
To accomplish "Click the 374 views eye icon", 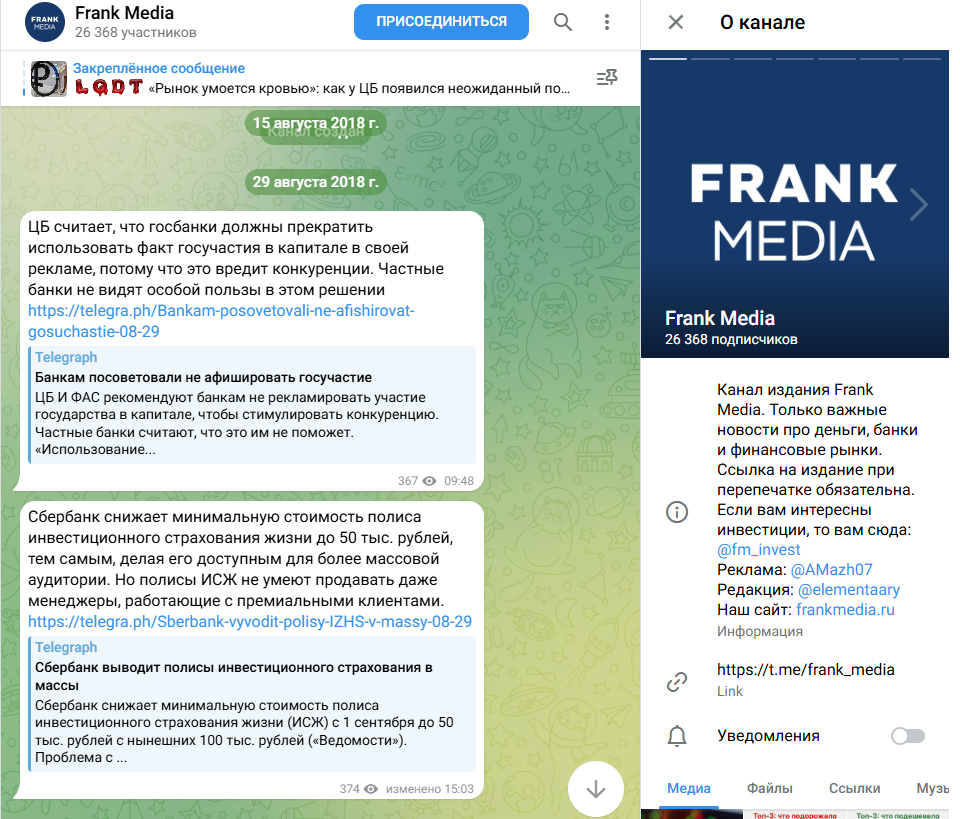I will [371, 789].
